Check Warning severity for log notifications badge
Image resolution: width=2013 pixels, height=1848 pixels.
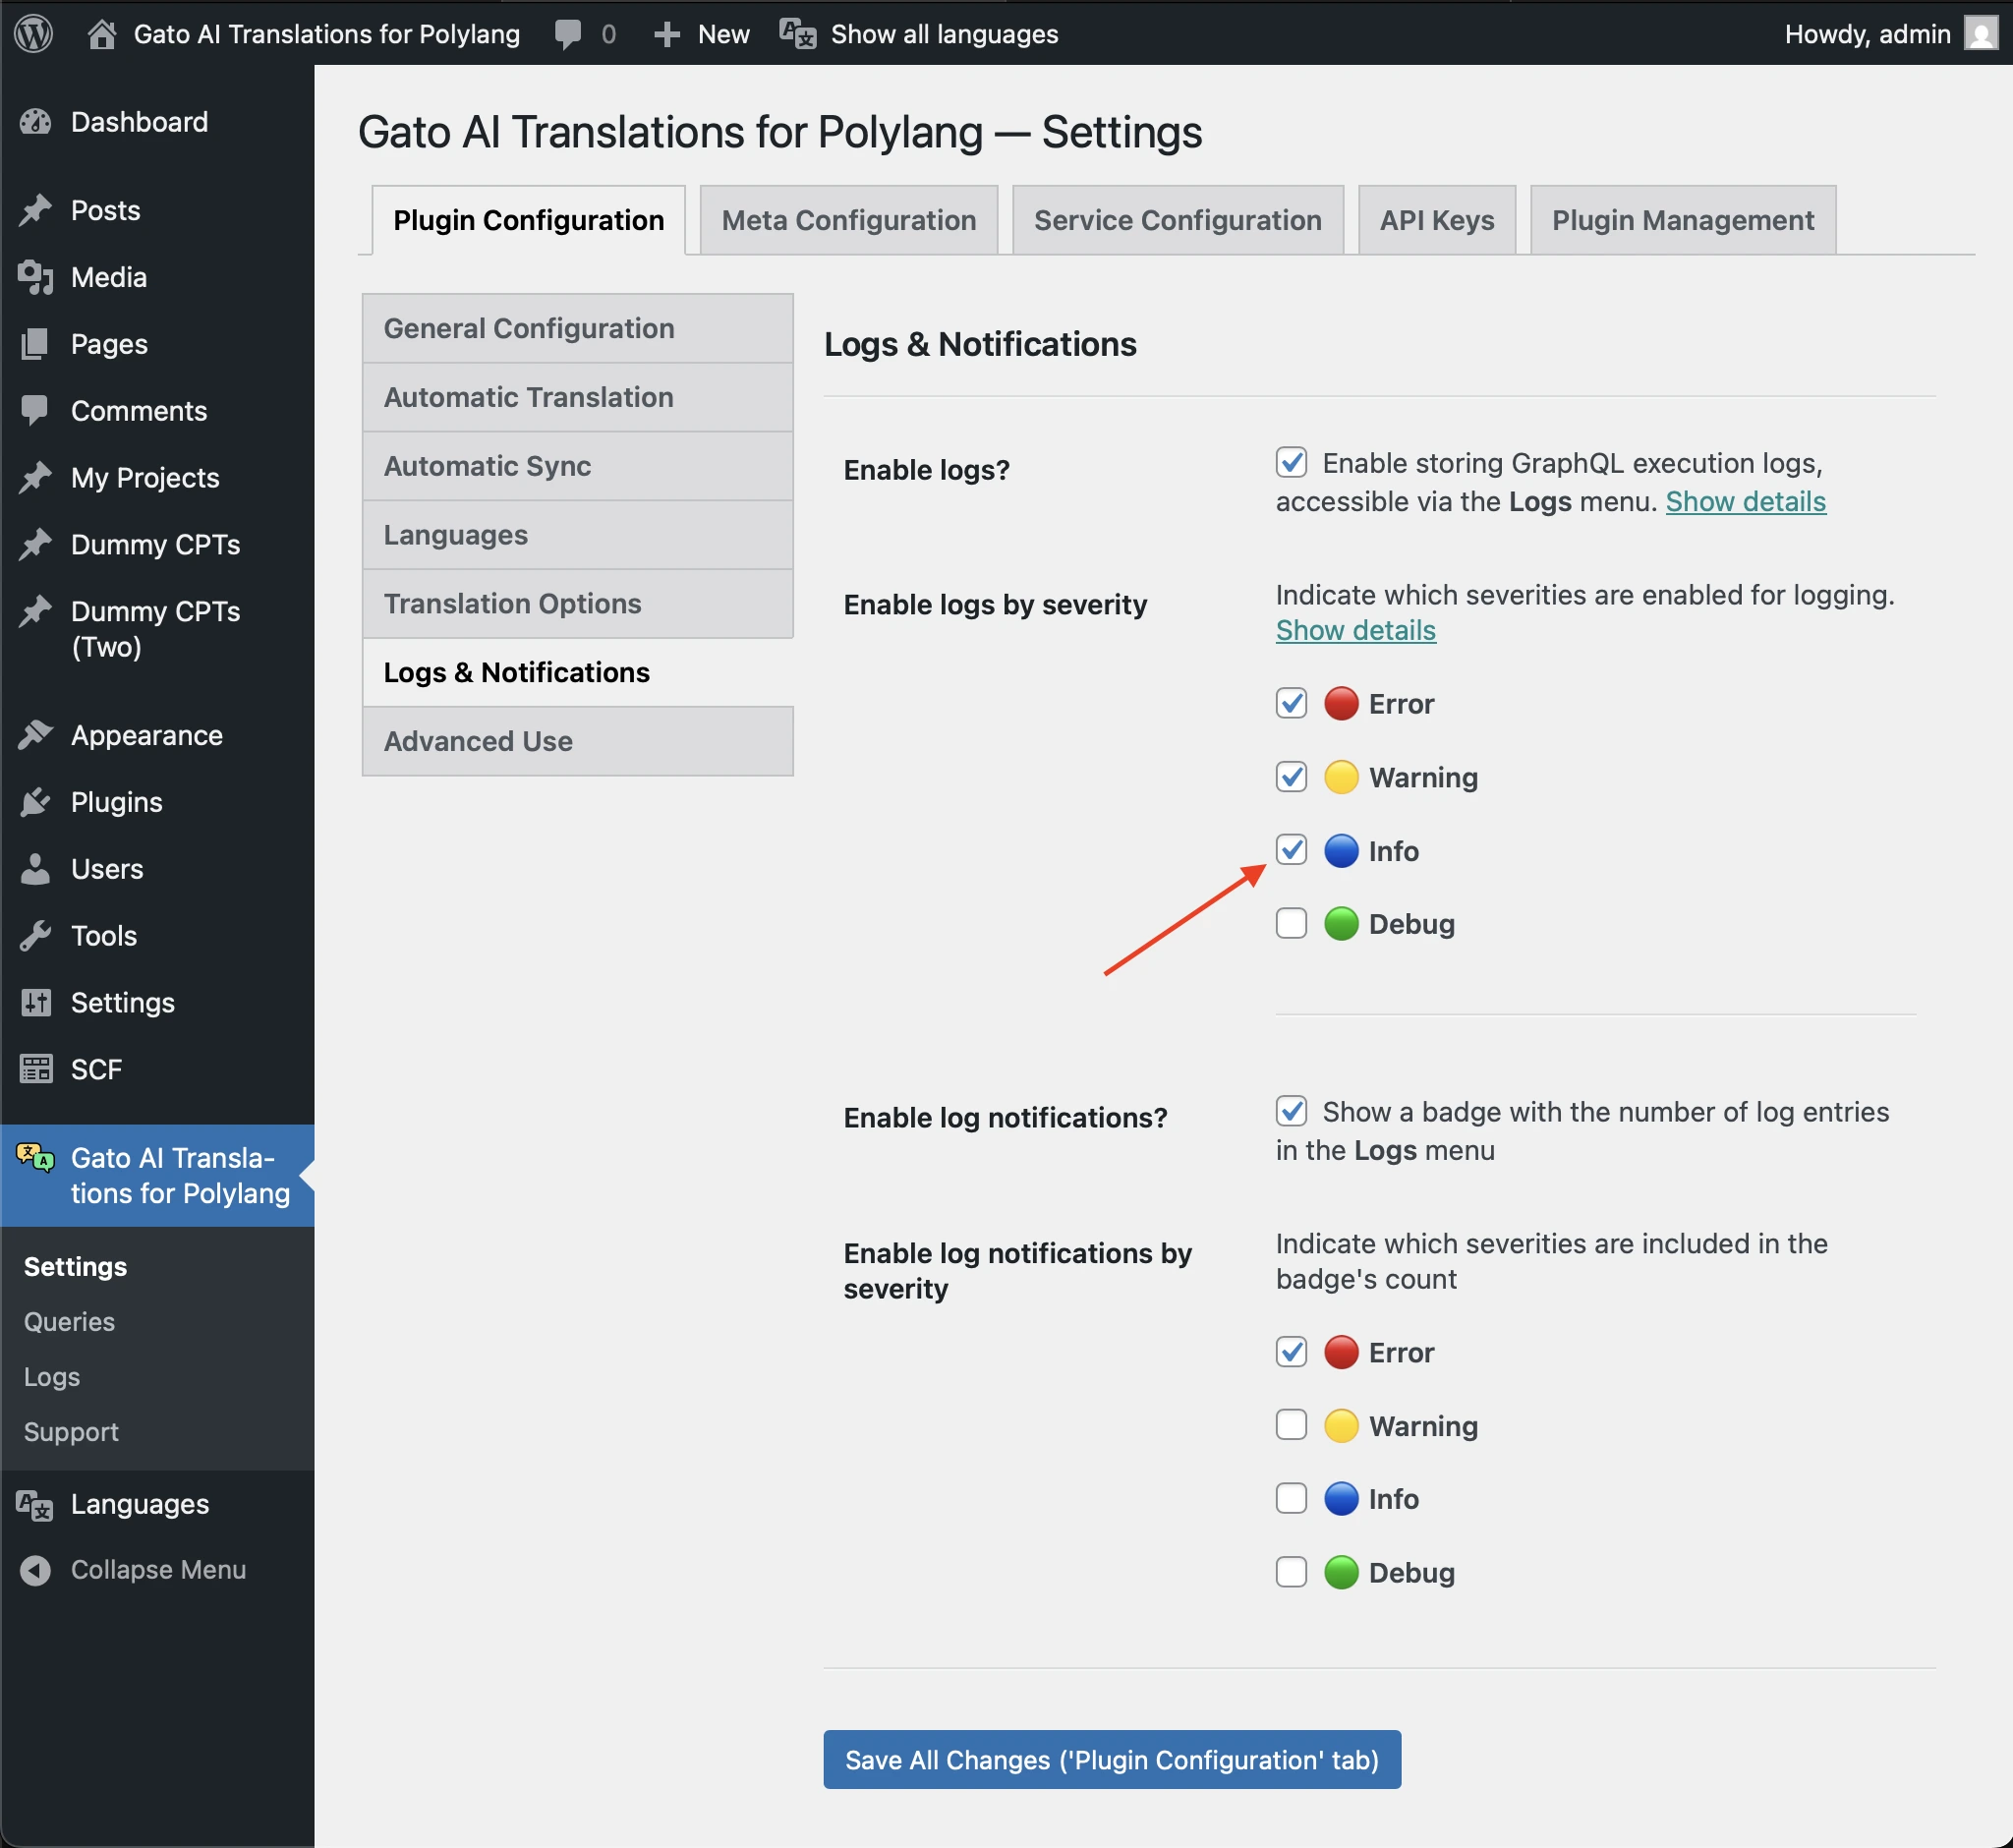click(1291, 1425)
